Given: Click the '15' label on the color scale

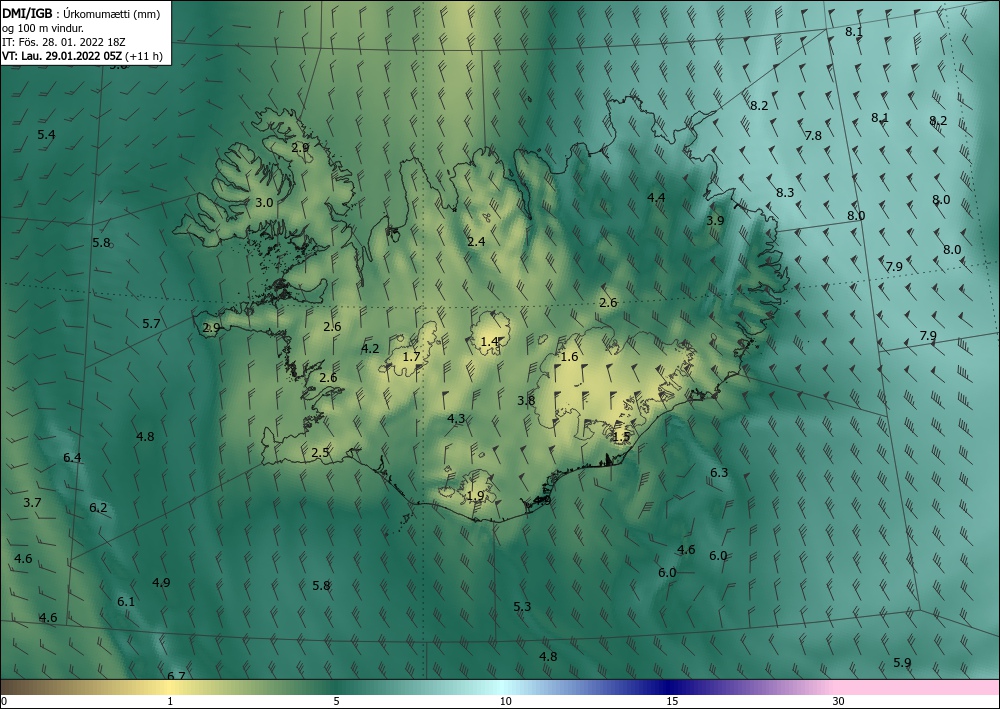Looking at the screenshot, I should [672, 701].
